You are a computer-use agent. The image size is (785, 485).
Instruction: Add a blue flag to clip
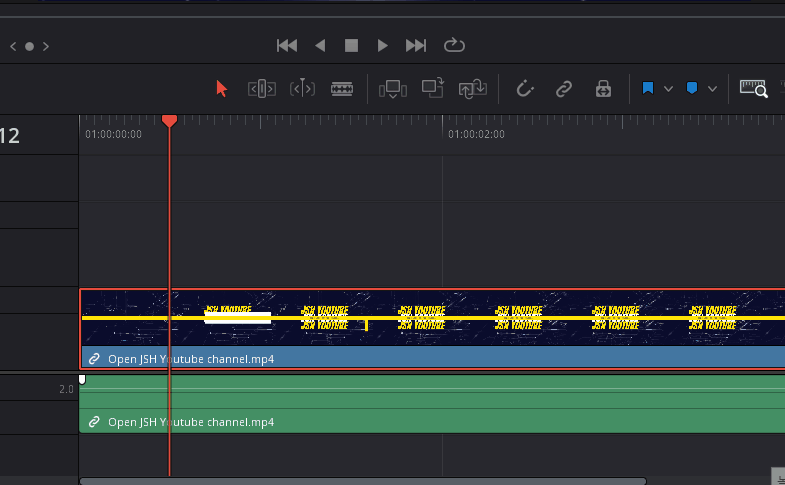tap(648, 89)
